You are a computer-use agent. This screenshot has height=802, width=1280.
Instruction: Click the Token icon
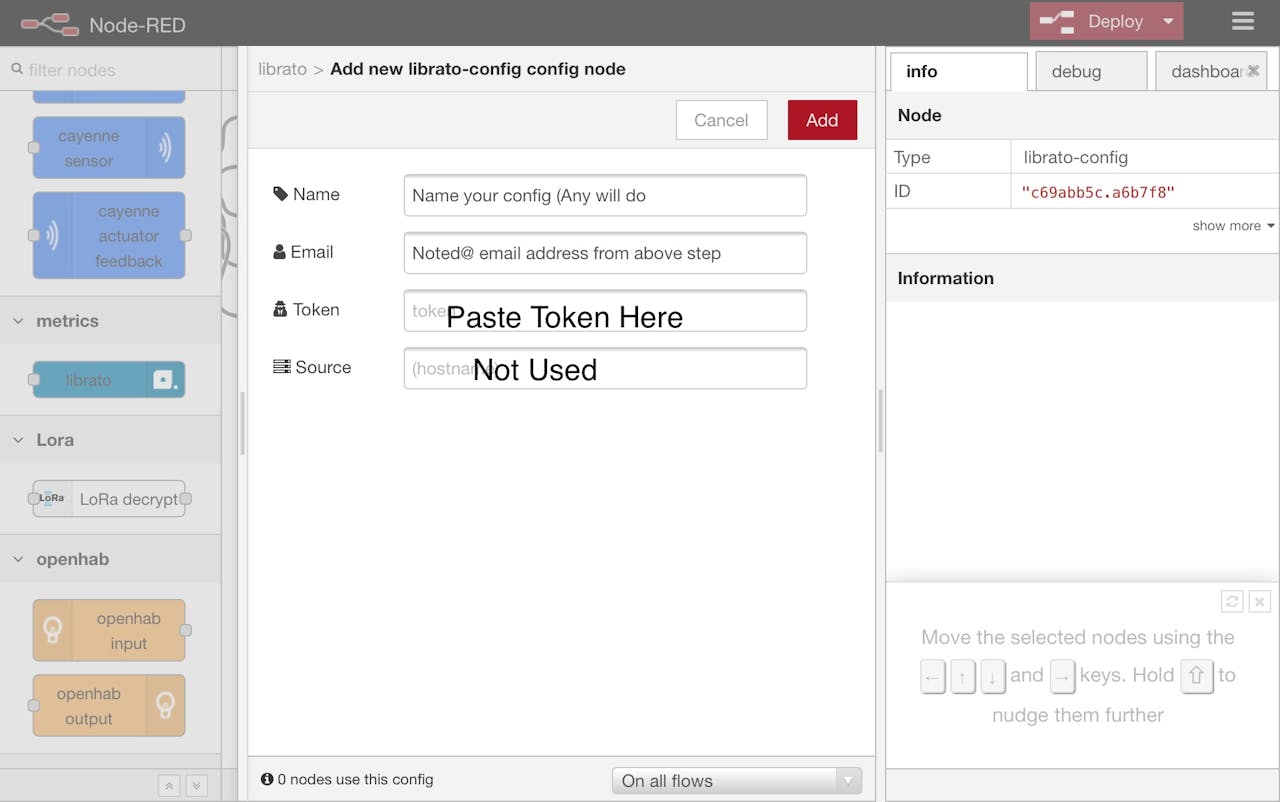point(280,309)
